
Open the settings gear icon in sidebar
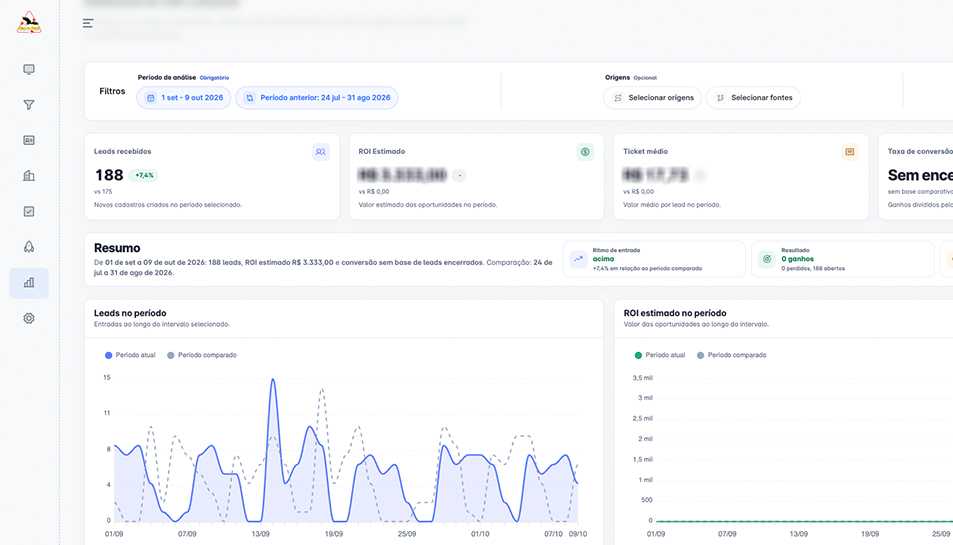click(29, 318)
